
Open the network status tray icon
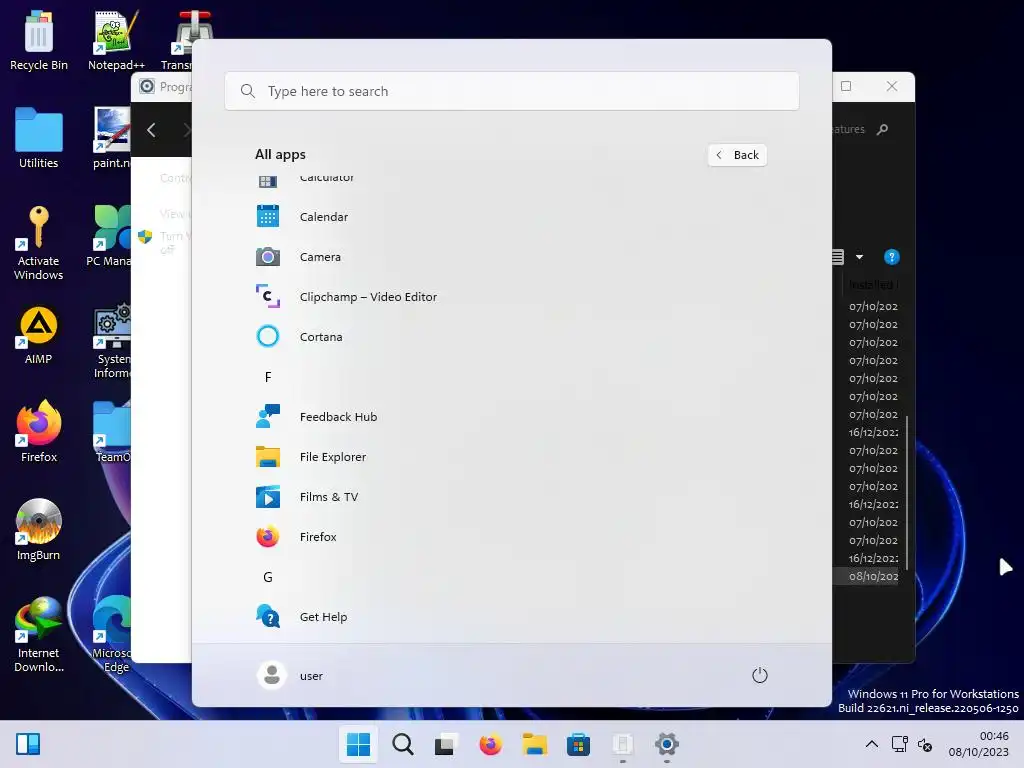tap(899, 744)
